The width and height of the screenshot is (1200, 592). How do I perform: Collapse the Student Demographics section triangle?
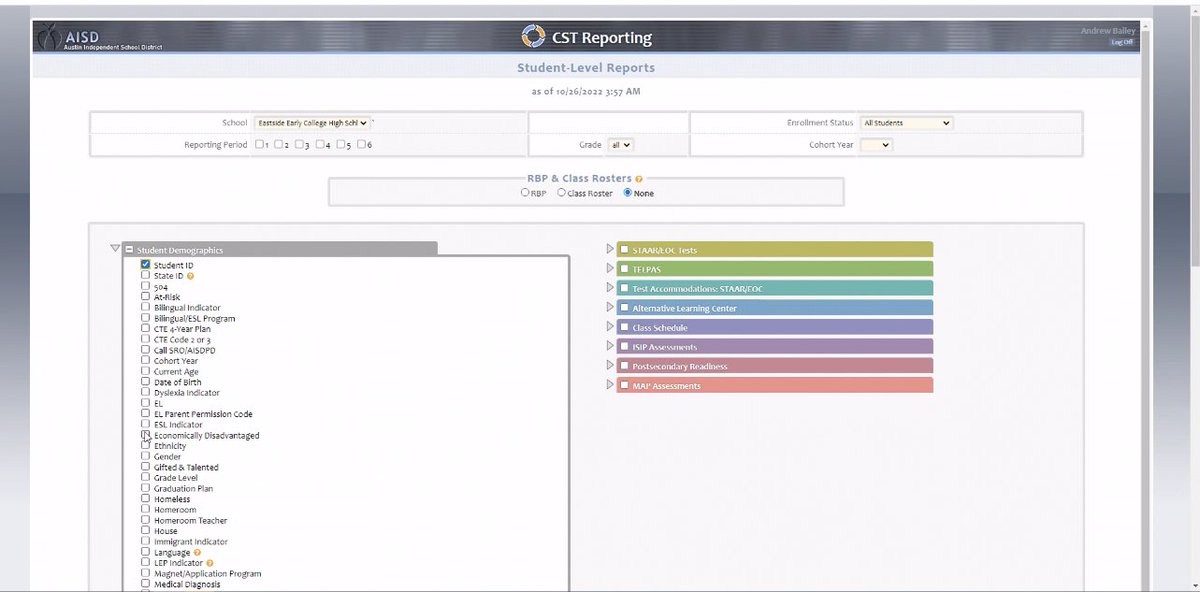point(115,248)
